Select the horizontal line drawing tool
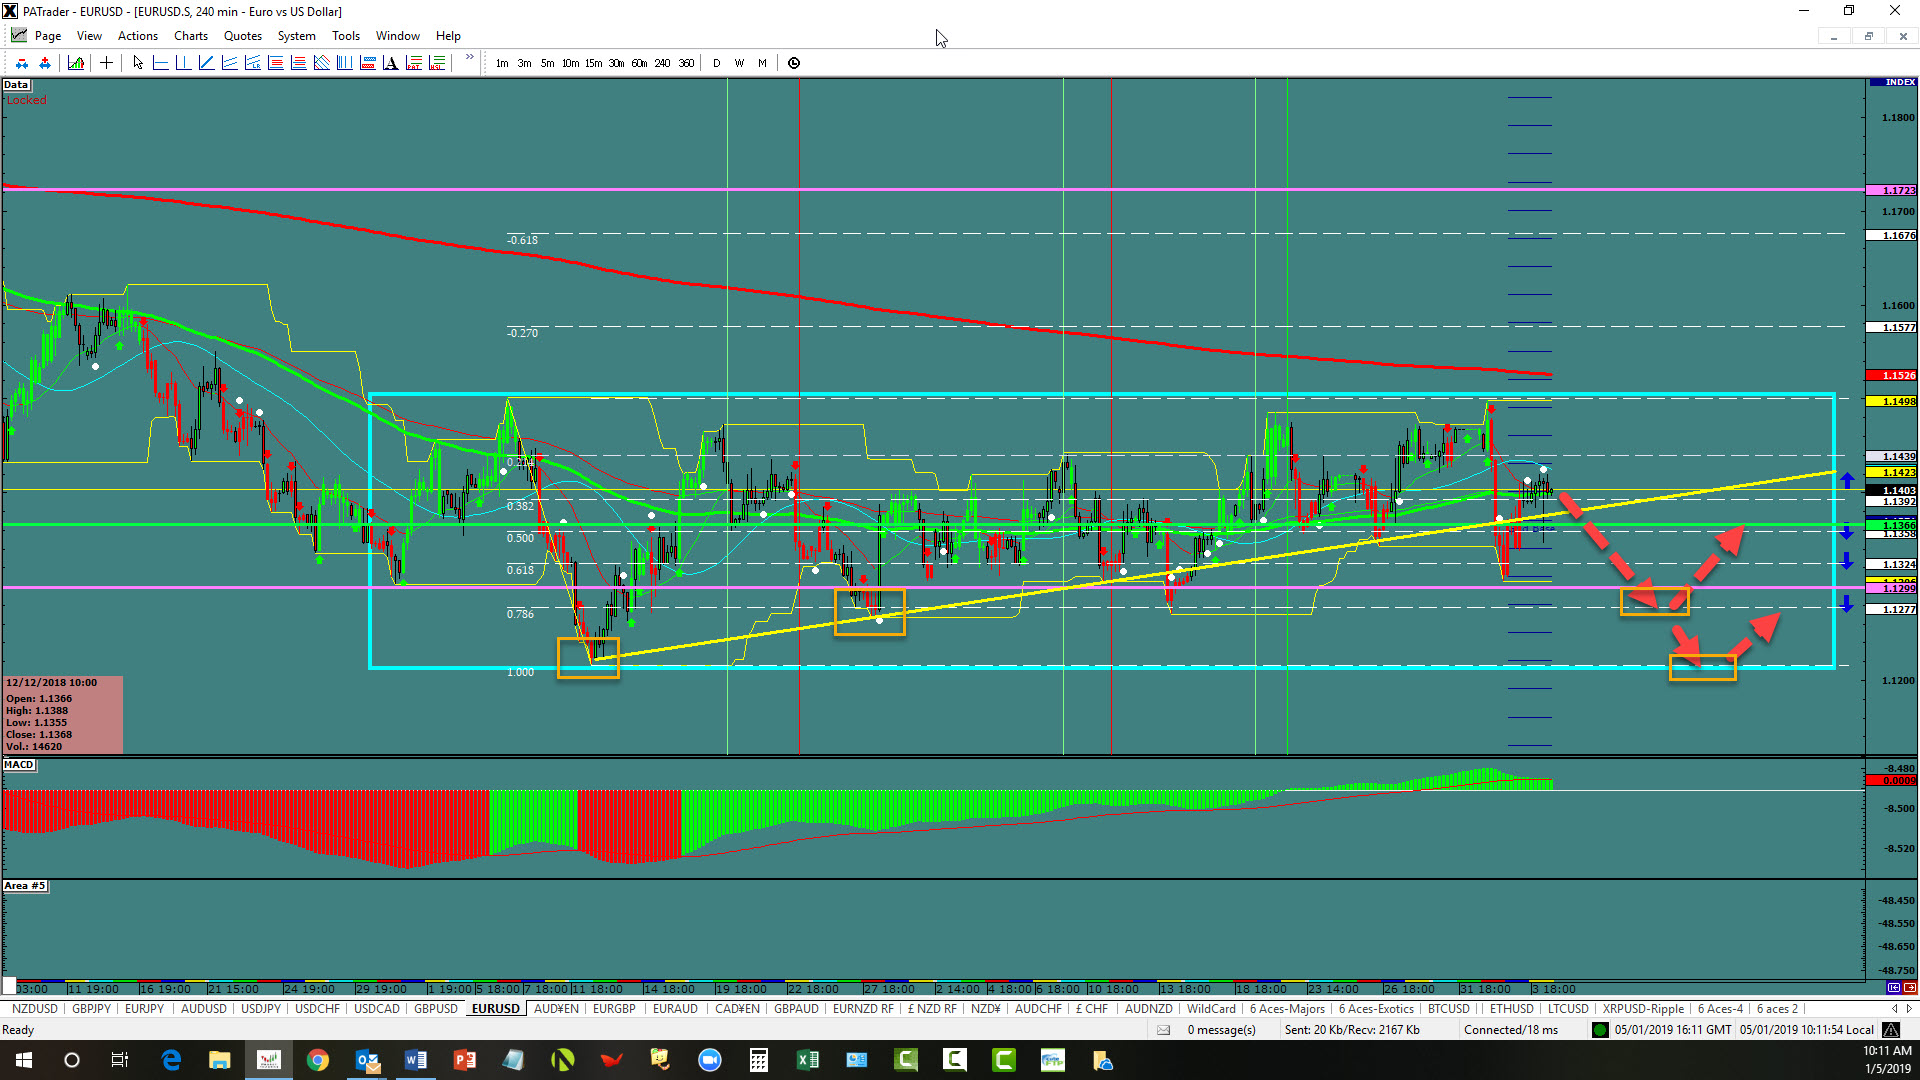 click(x=160, y=63)
